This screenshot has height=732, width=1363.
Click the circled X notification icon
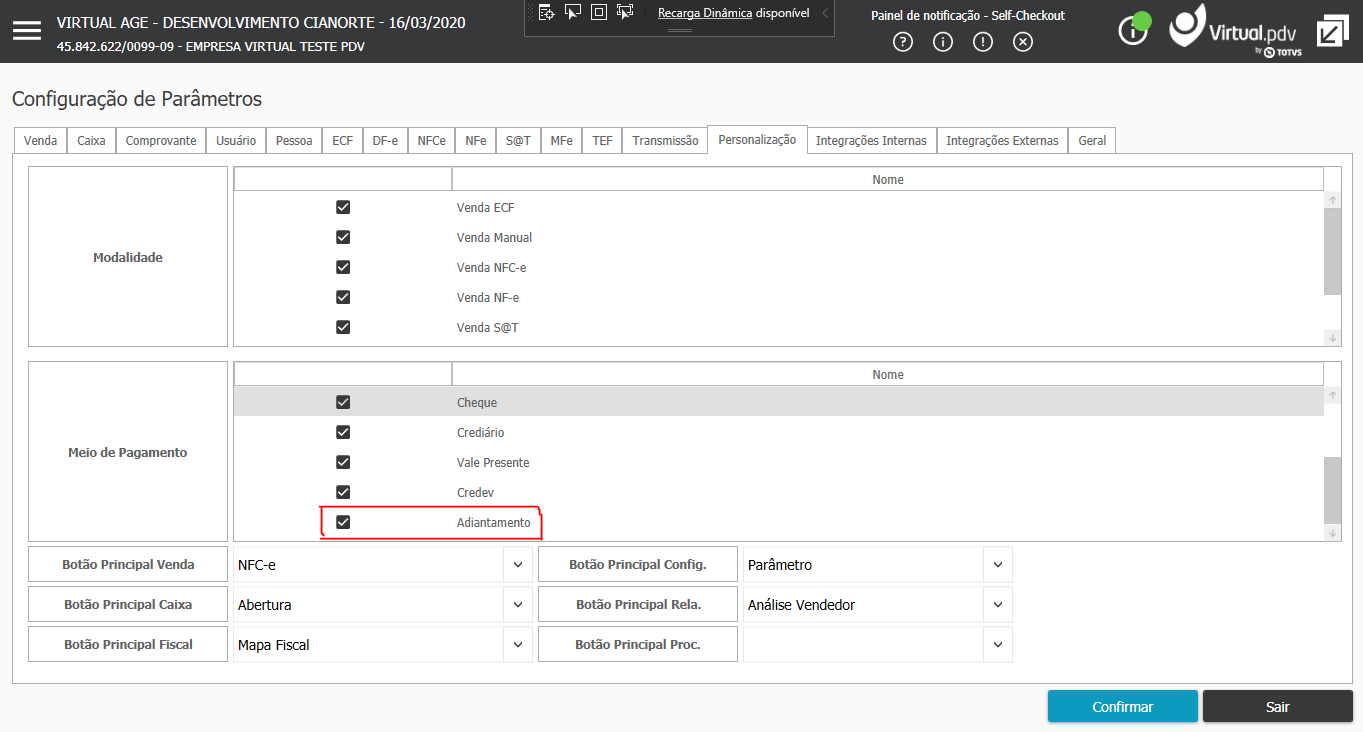coord(1023,42)
